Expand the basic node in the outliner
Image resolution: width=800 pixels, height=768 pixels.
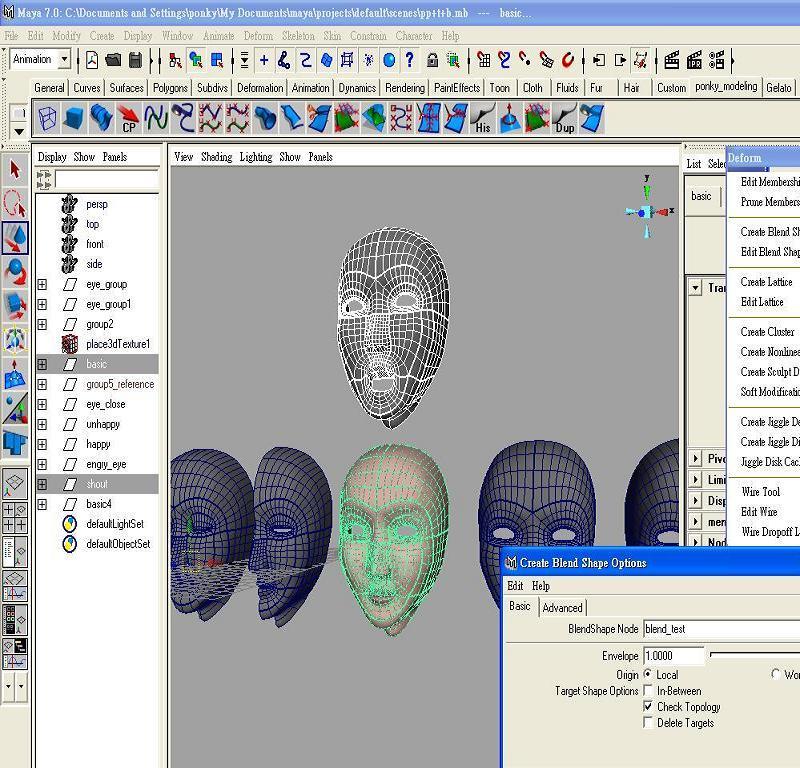(42, 364)
